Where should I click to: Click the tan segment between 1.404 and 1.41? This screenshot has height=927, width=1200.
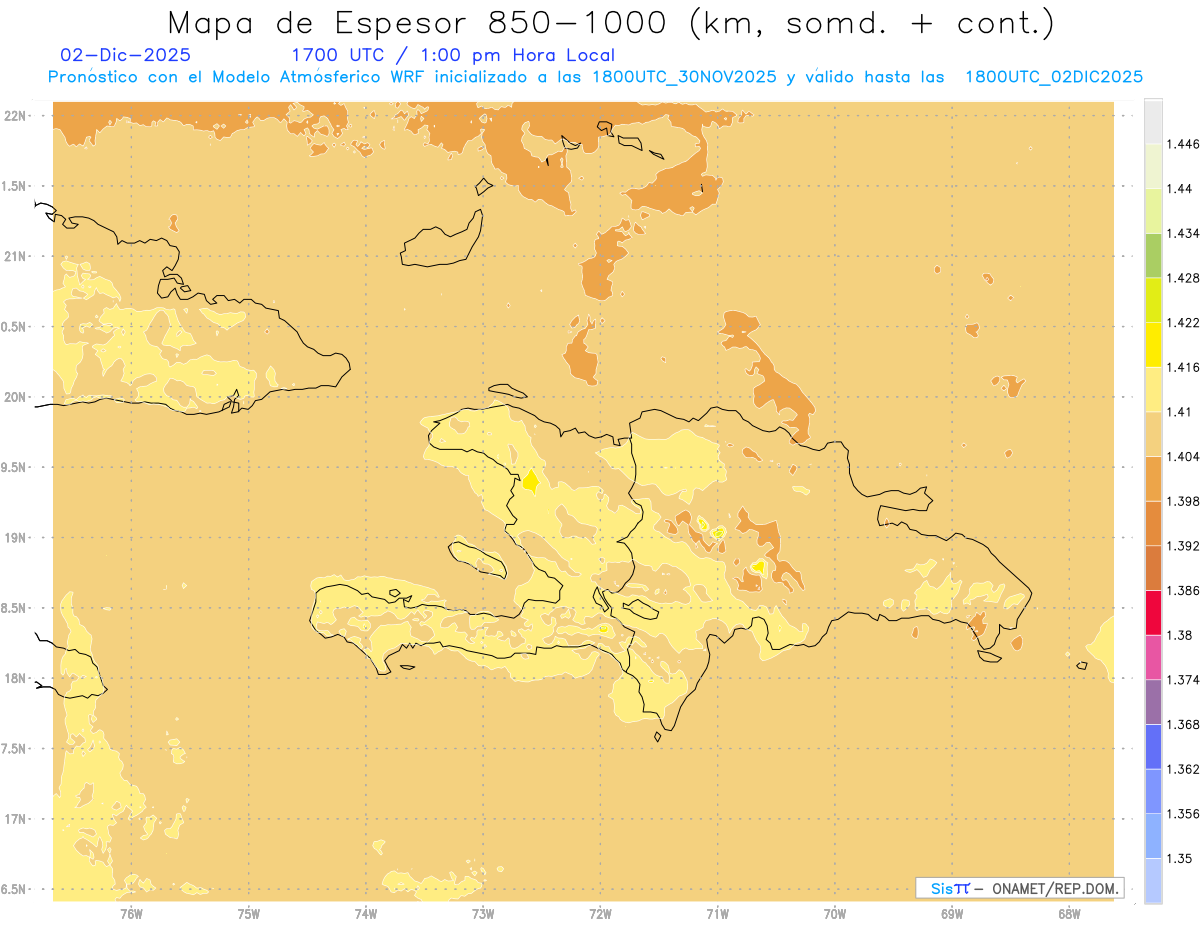coord(1153,434)
